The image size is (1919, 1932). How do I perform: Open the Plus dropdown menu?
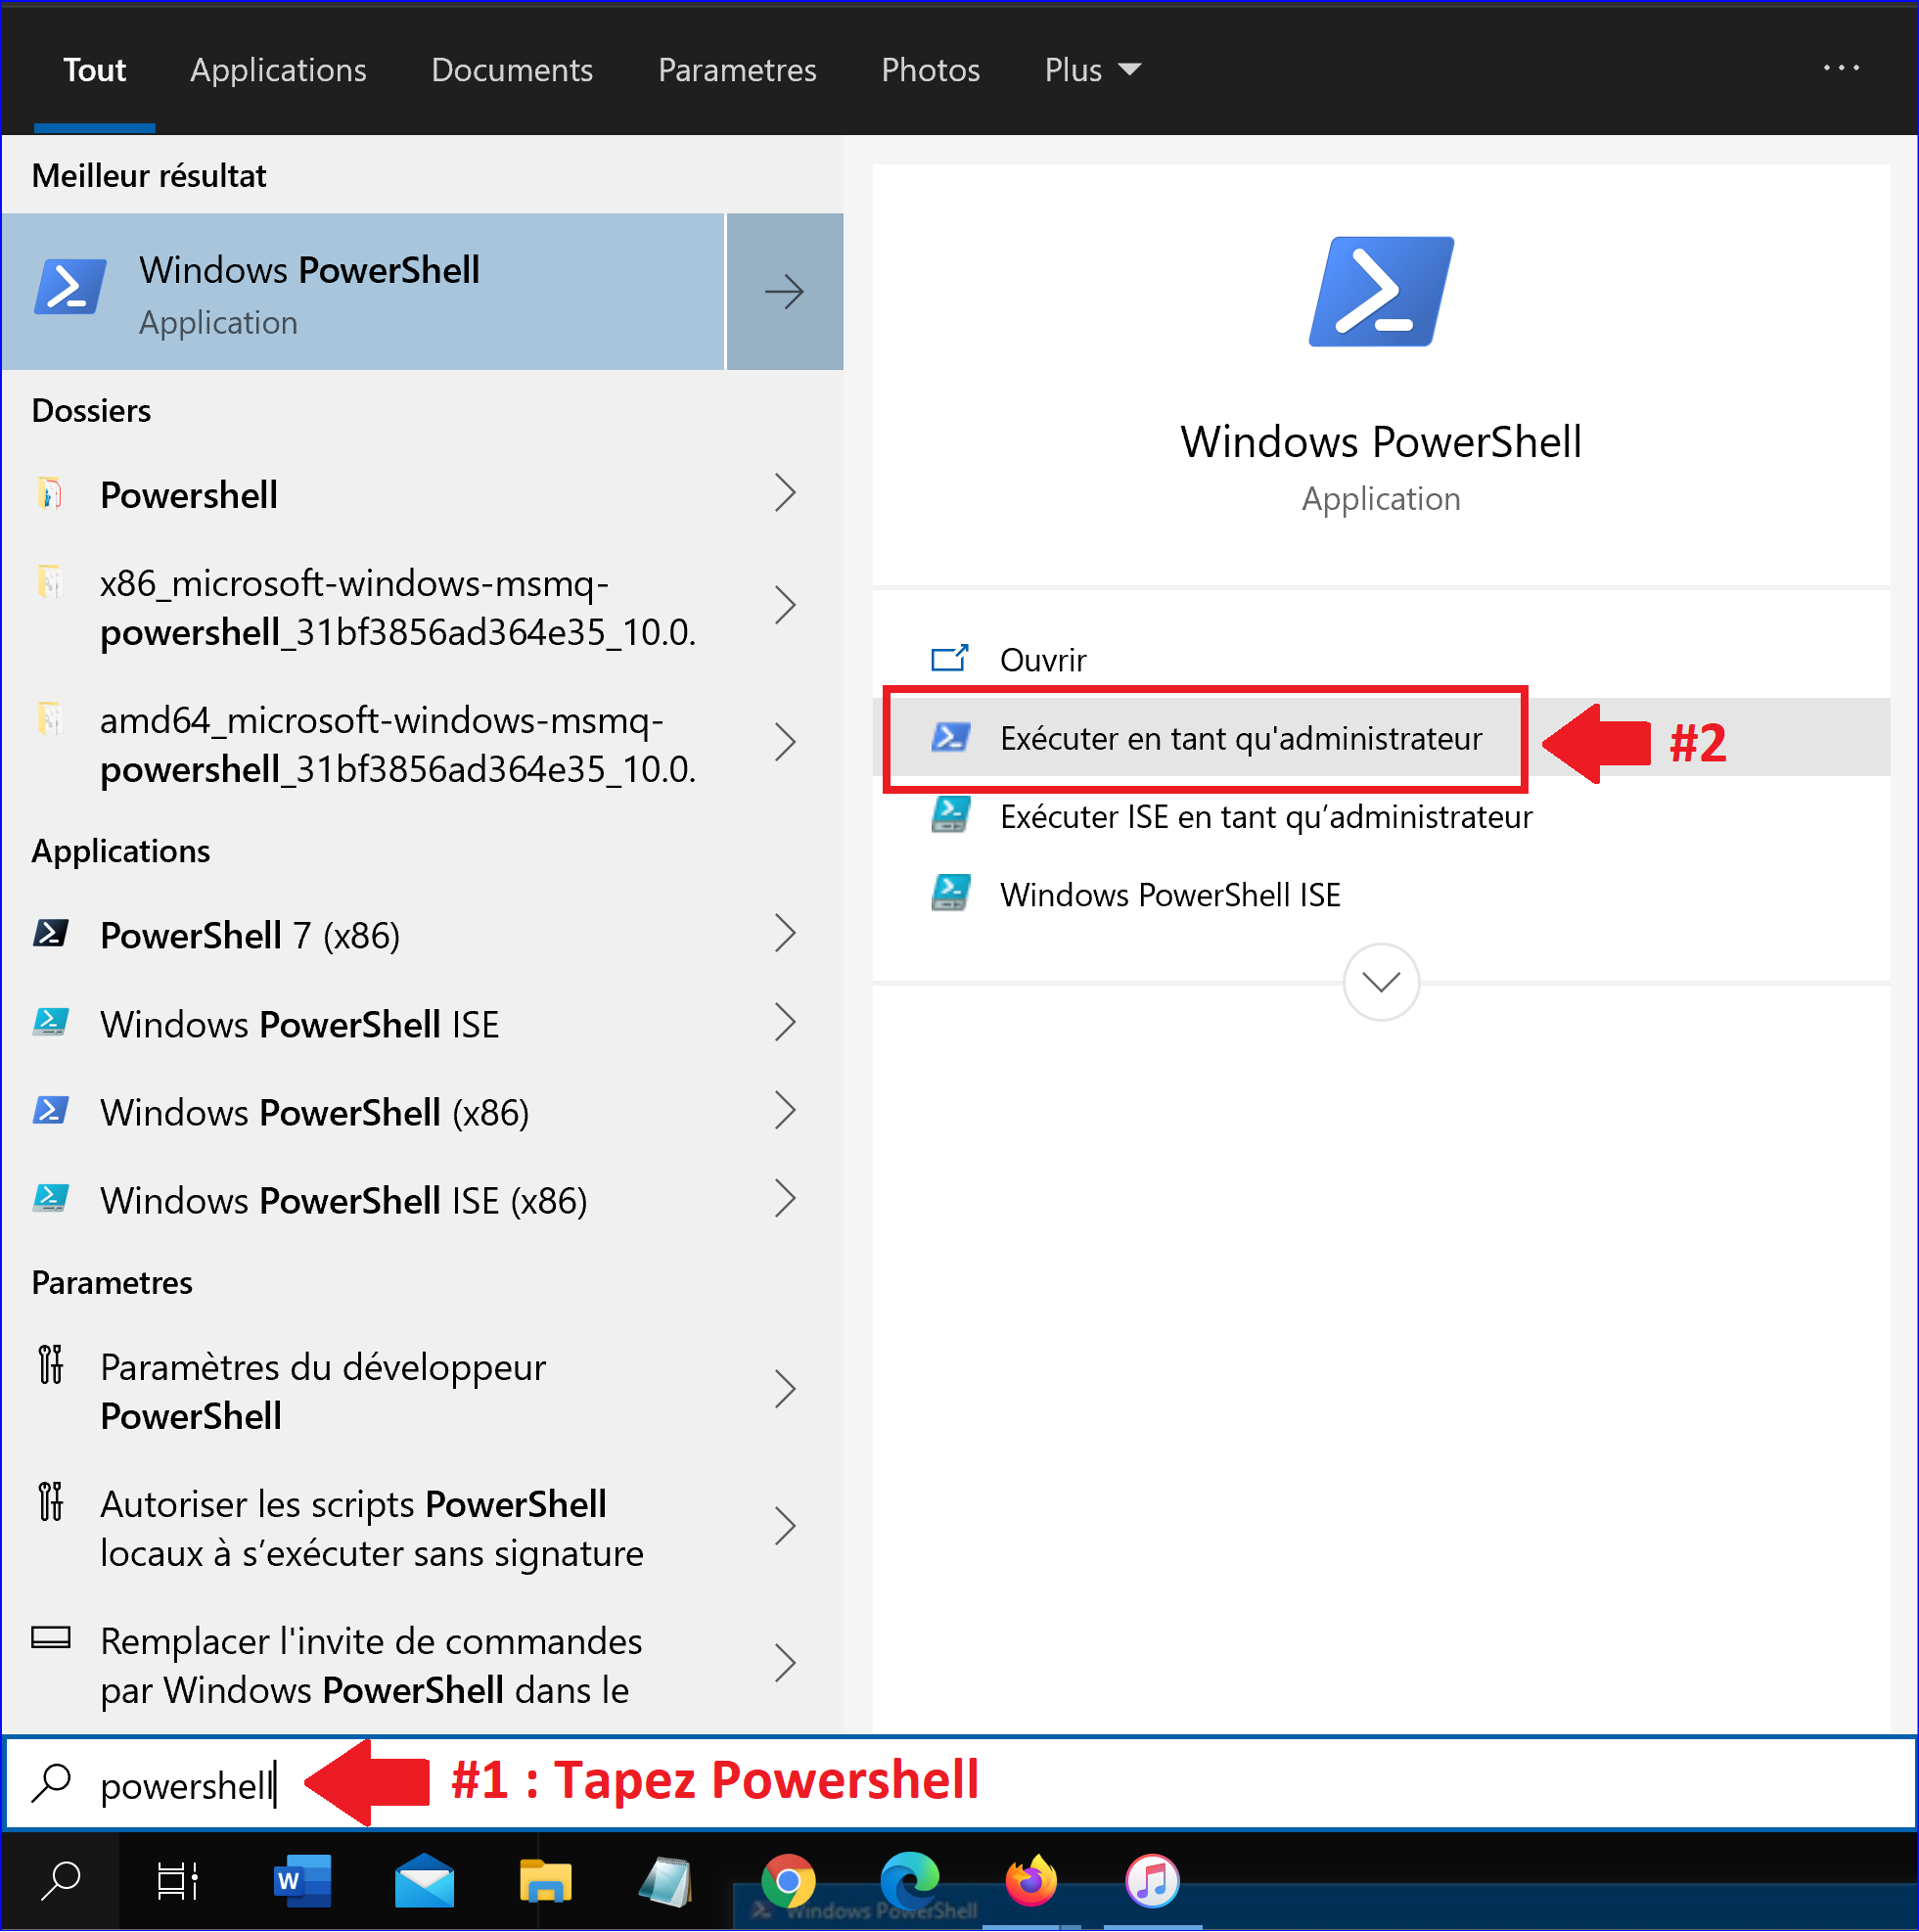pyautogui.click(x=1093, y=70)
